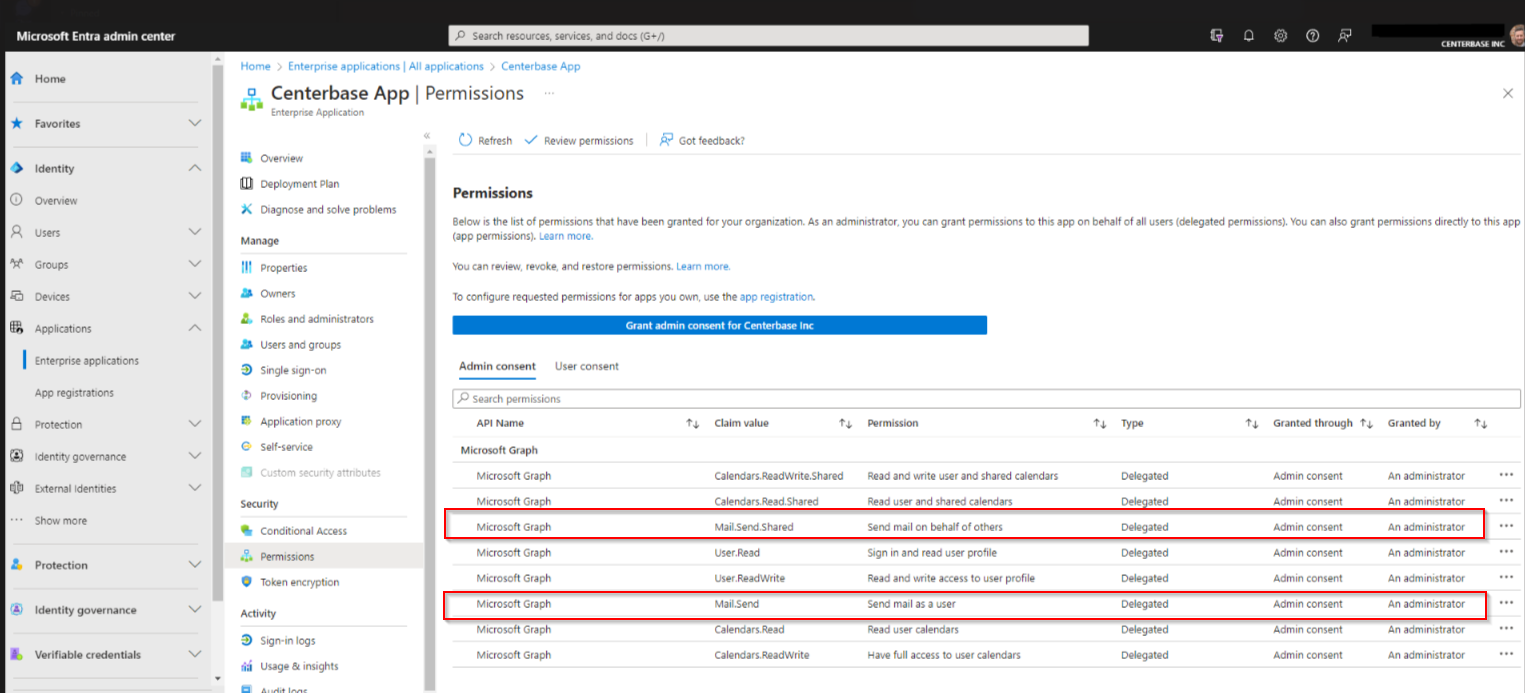Collapse the Identity section chevron
The image size is (1525, 693).
195,168
